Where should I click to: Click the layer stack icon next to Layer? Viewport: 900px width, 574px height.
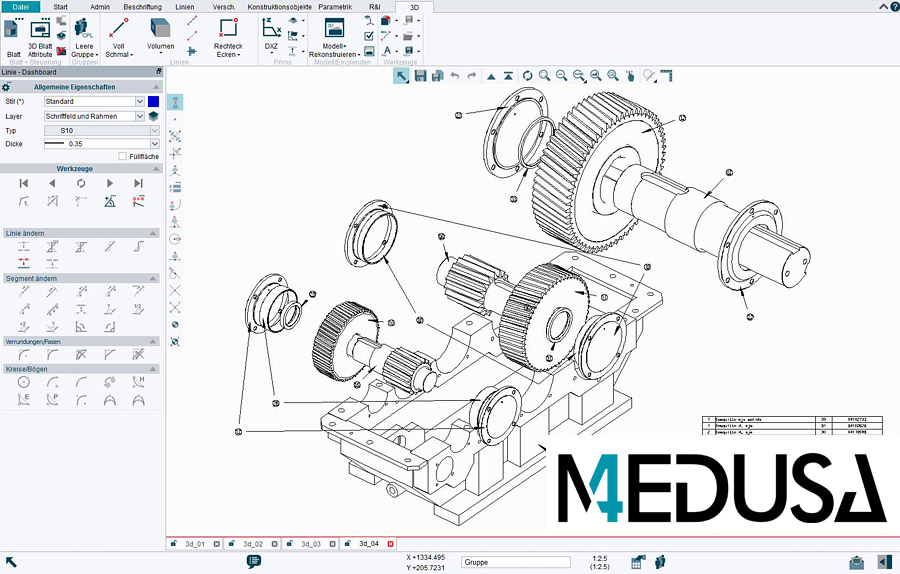point(153,116)
